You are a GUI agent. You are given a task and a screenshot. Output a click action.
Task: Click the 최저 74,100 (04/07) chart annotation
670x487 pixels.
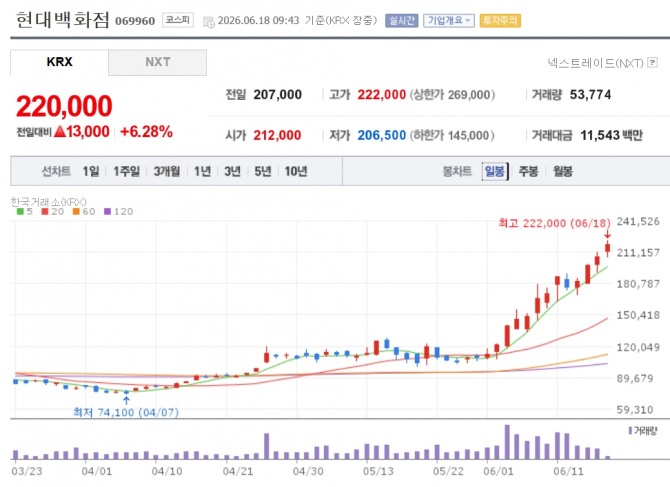click(x=126, y=412)
